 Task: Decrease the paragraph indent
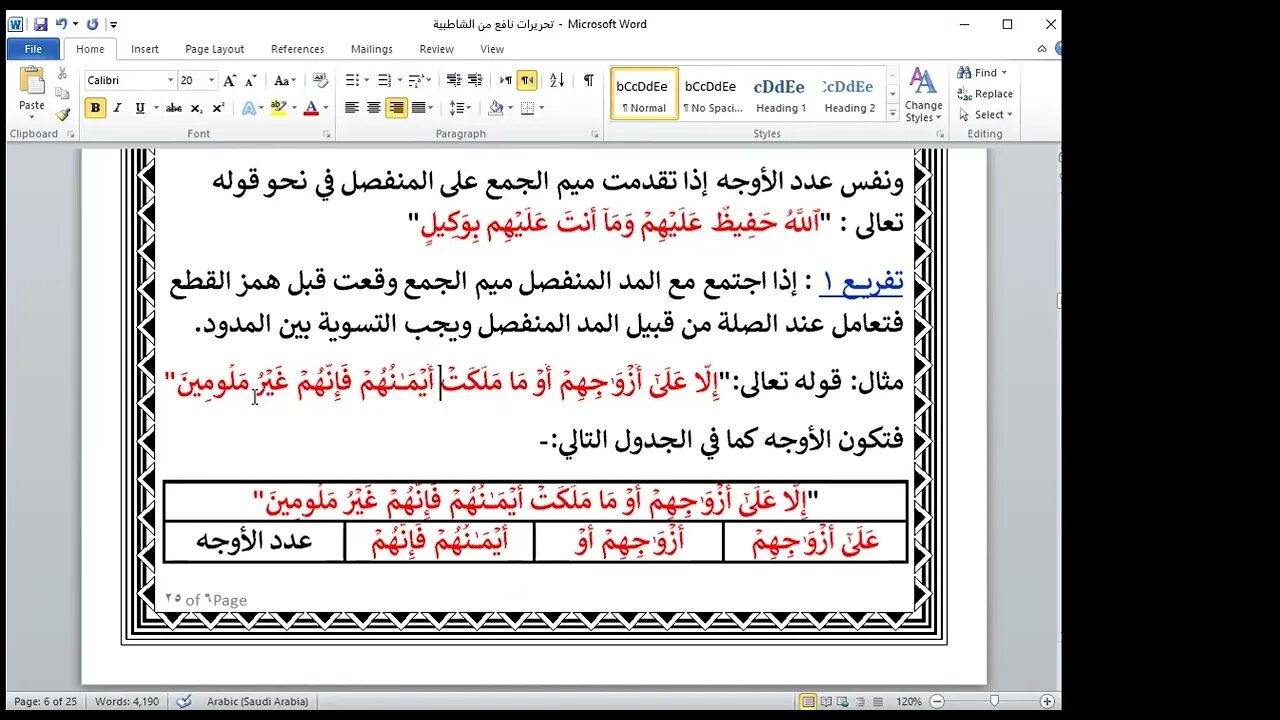pyautogui.click(x=453, y=80)
